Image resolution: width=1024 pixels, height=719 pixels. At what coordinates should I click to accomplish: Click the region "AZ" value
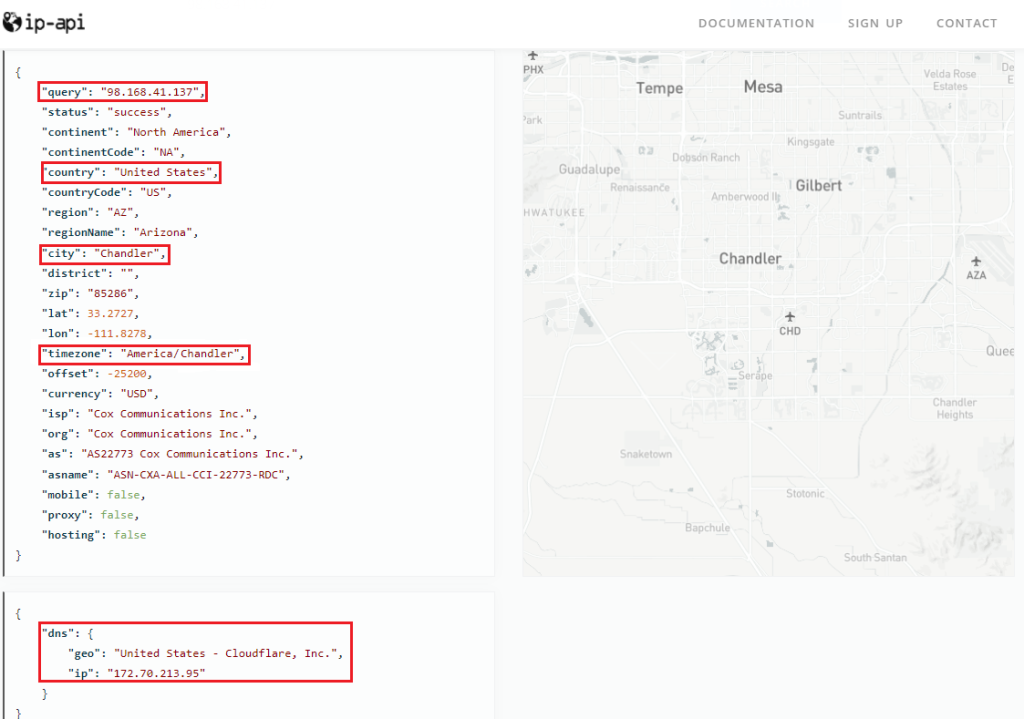point(120,212)
